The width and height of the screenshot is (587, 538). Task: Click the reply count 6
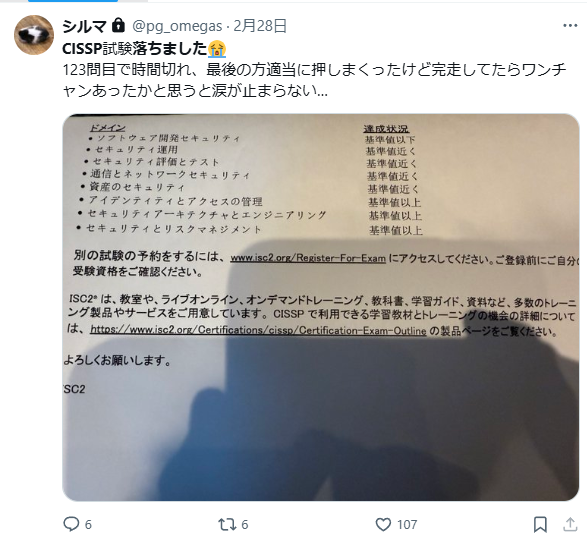coord(88,525)
